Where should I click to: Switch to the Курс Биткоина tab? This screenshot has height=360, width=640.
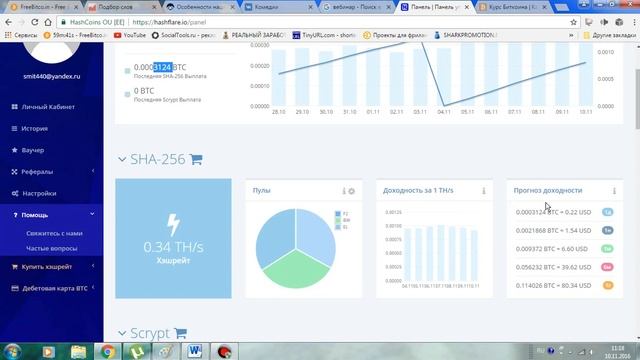pos(512,7)
